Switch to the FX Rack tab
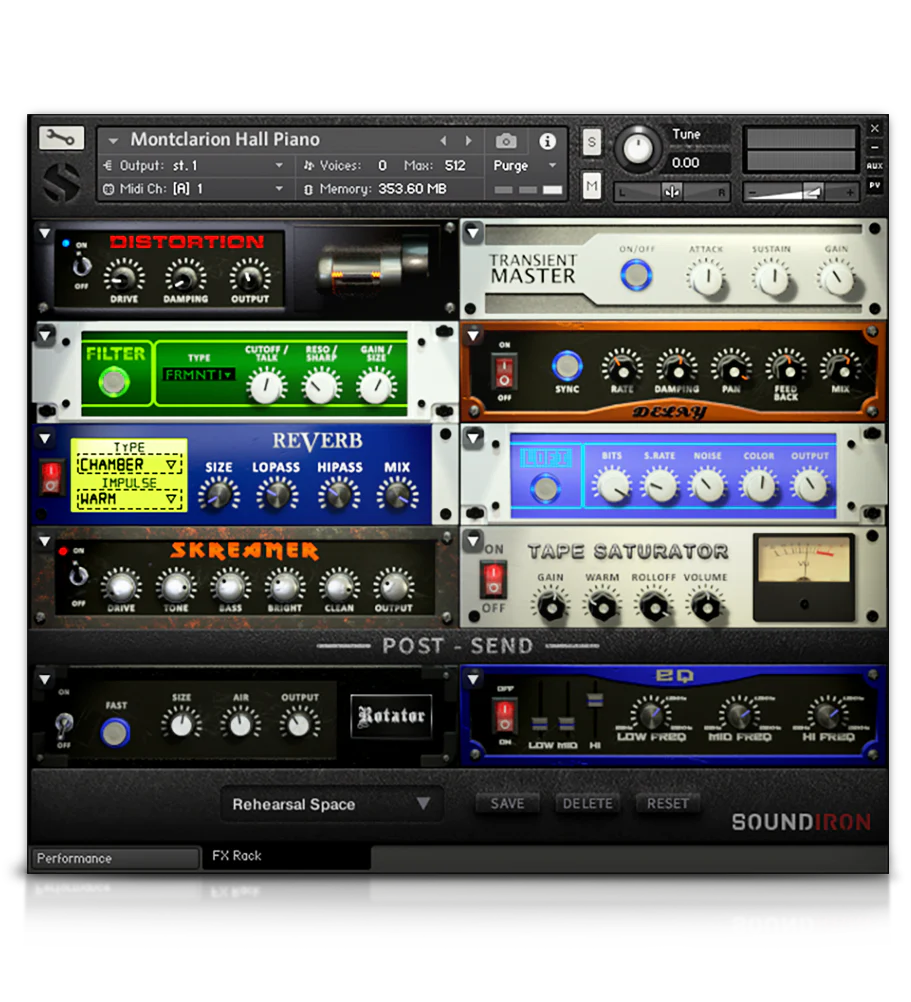This screenshot has height=1002, width=911. (236, 856)
